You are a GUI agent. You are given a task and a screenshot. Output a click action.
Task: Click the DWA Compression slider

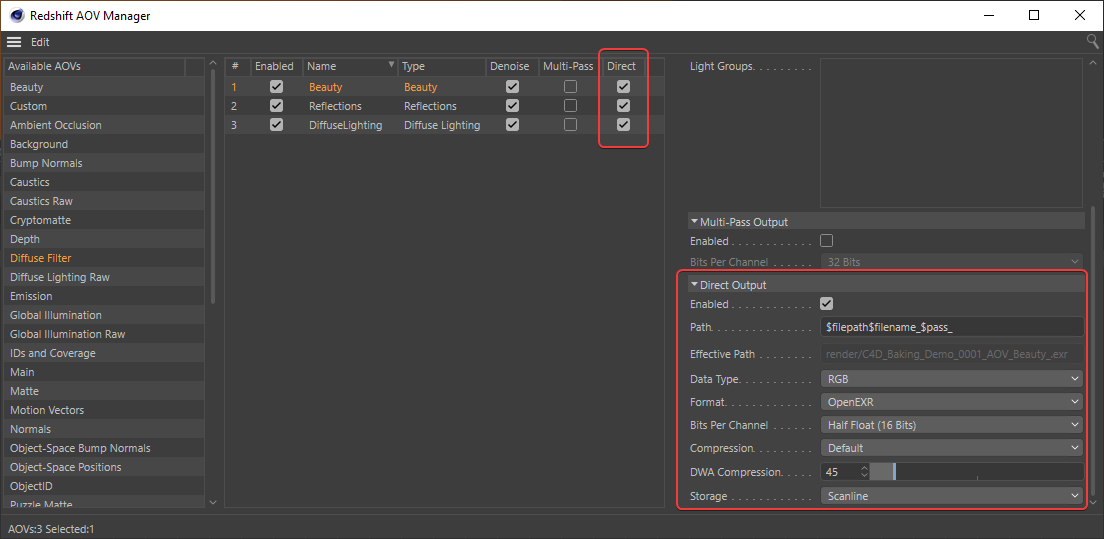tap(977, 471)
